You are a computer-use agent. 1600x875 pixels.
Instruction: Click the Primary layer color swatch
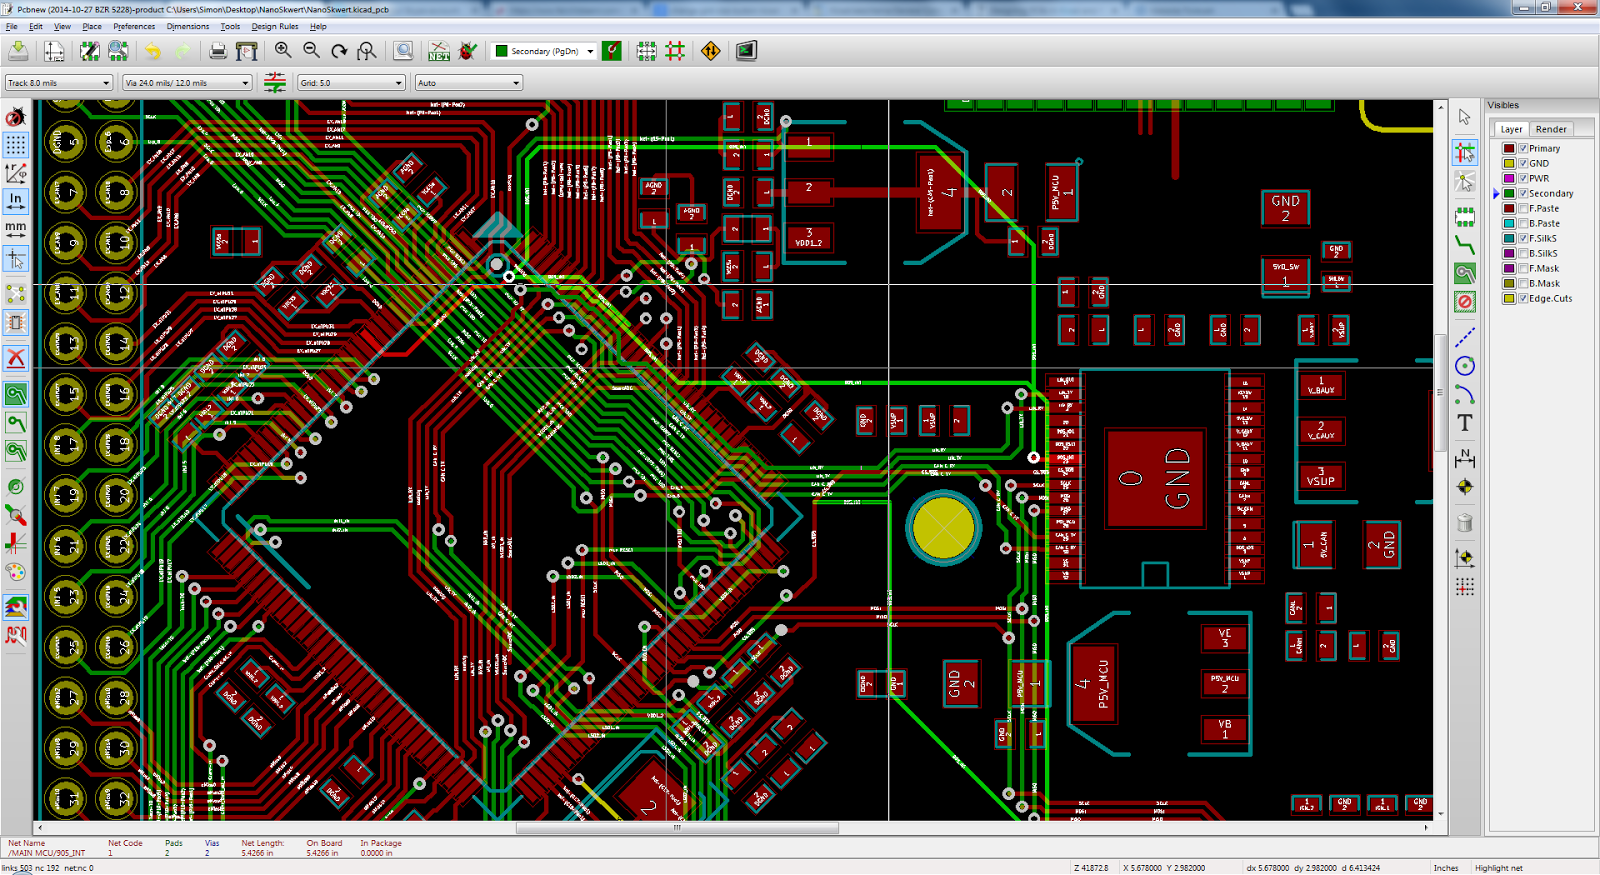pos(1509,148)
